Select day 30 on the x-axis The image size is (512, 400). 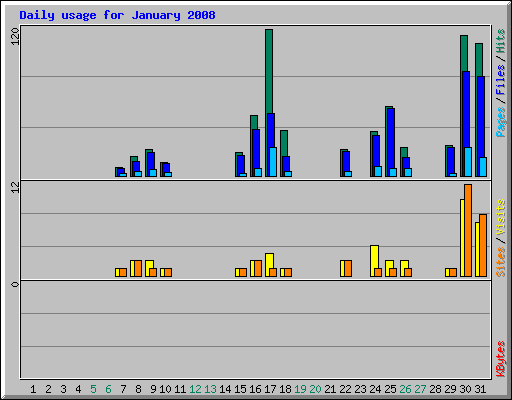(x=465, y=389)
